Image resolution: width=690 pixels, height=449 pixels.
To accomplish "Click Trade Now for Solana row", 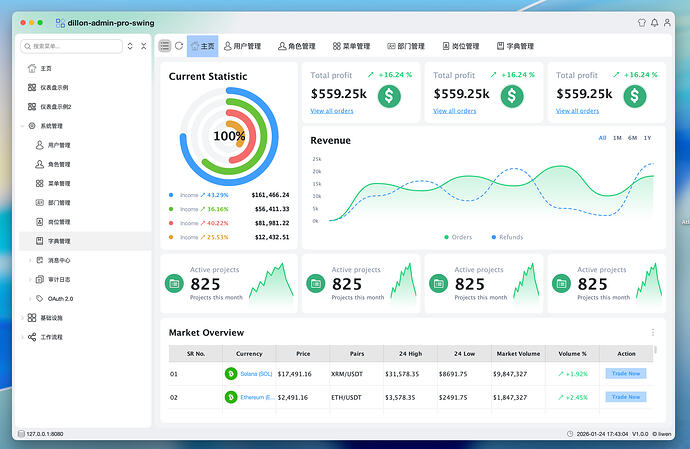I will (626, 373).
